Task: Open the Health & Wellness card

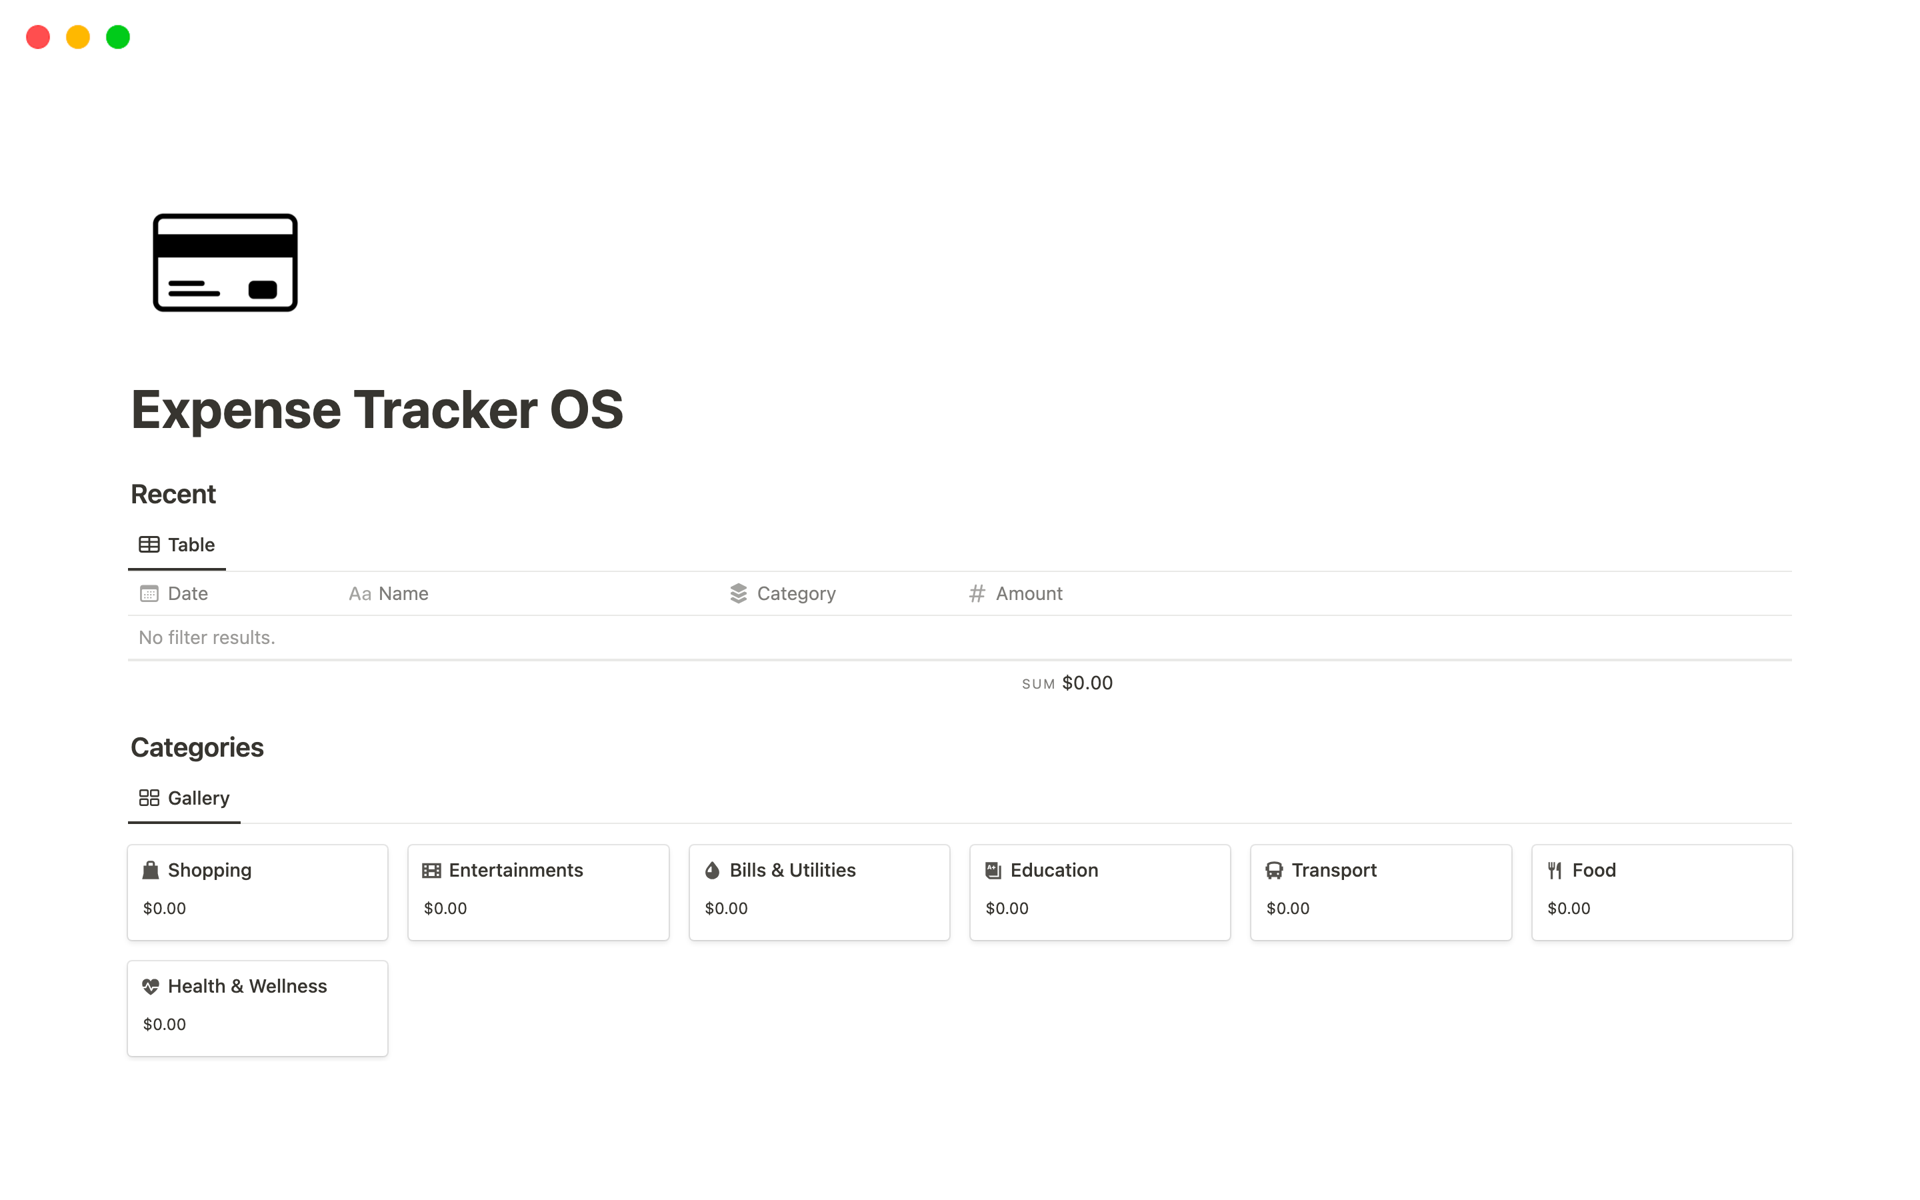Action: [x=257, y=1008]
